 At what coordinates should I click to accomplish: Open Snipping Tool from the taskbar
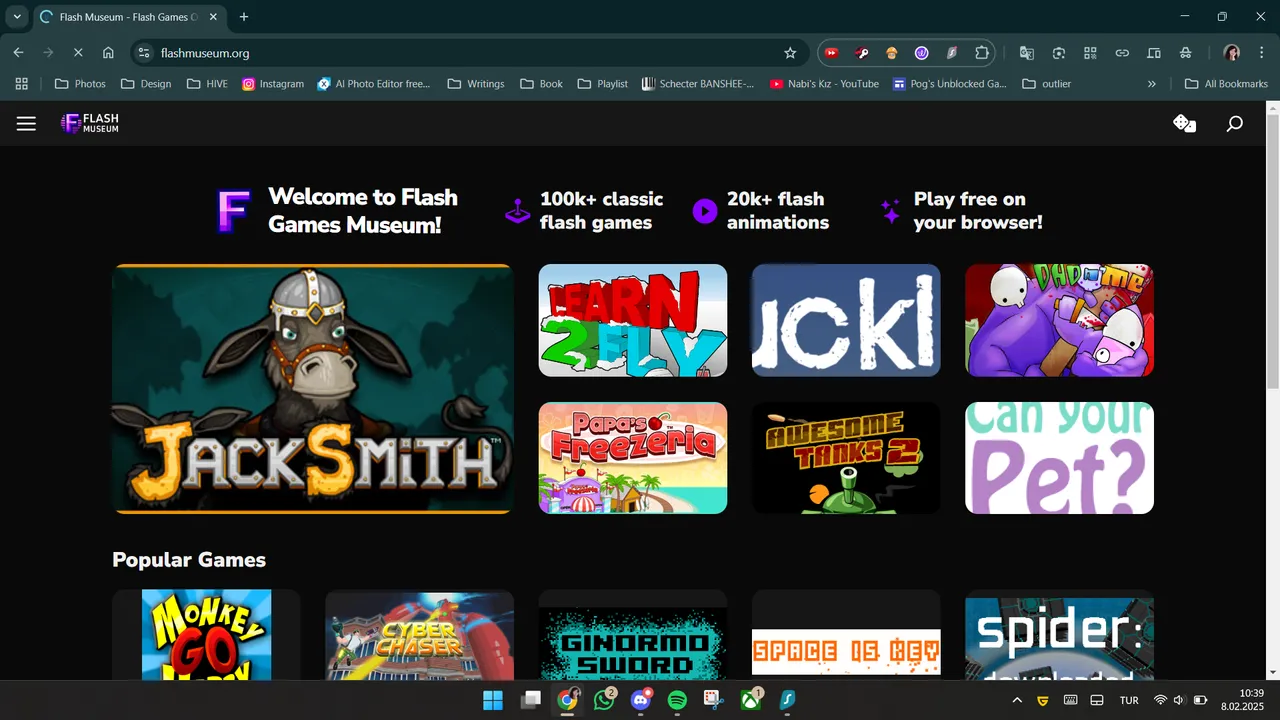point(713,700)
